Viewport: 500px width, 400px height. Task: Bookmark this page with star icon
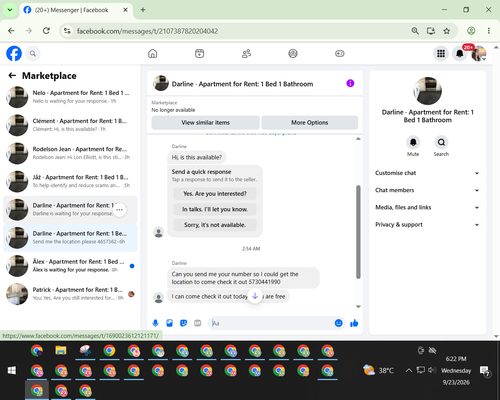(447, 31)
